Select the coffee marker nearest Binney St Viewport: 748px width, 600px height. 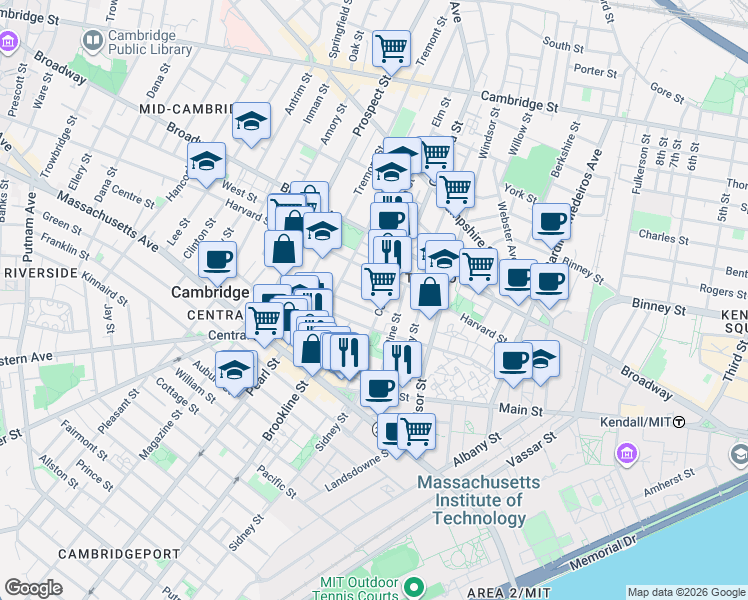pos(550,282)
